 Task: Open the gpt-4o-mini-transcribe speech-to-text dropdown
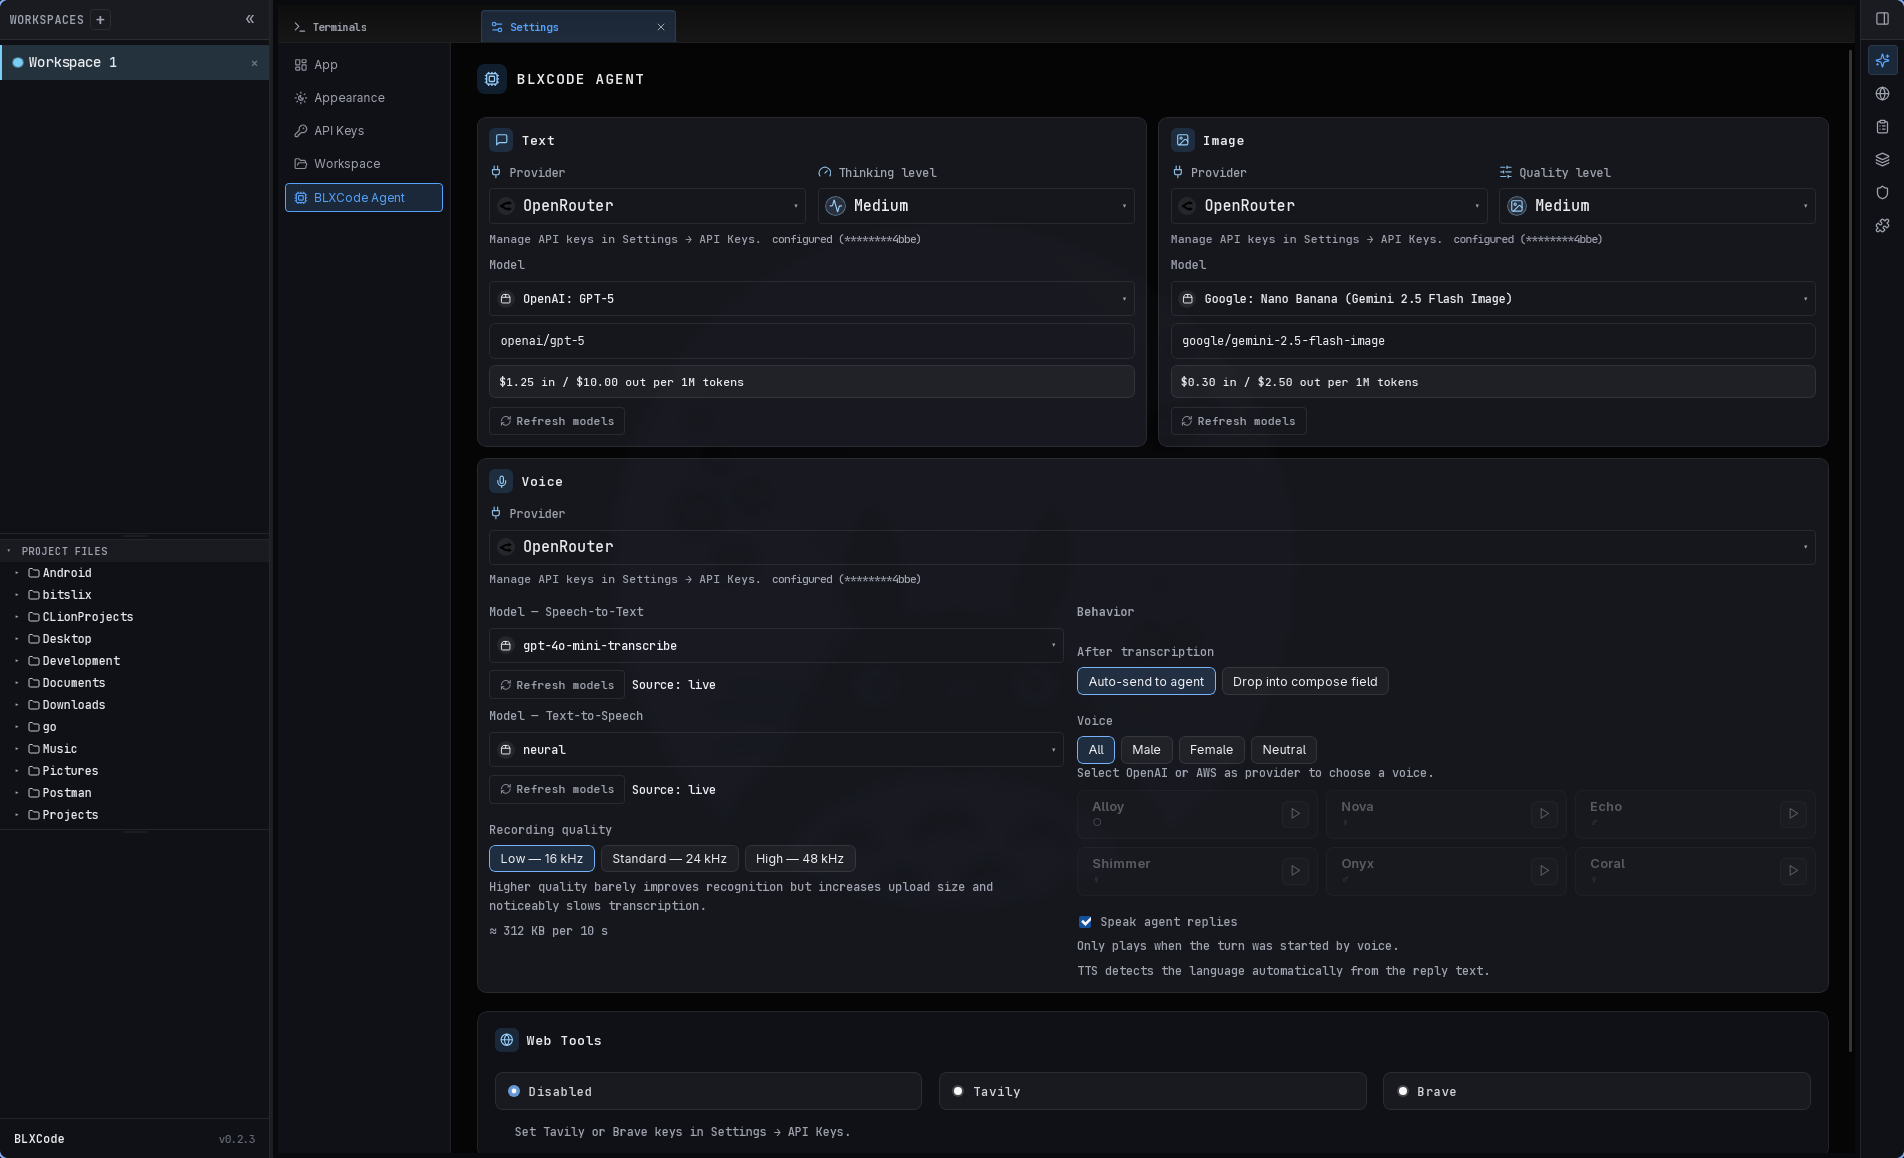tap(776, 646)
